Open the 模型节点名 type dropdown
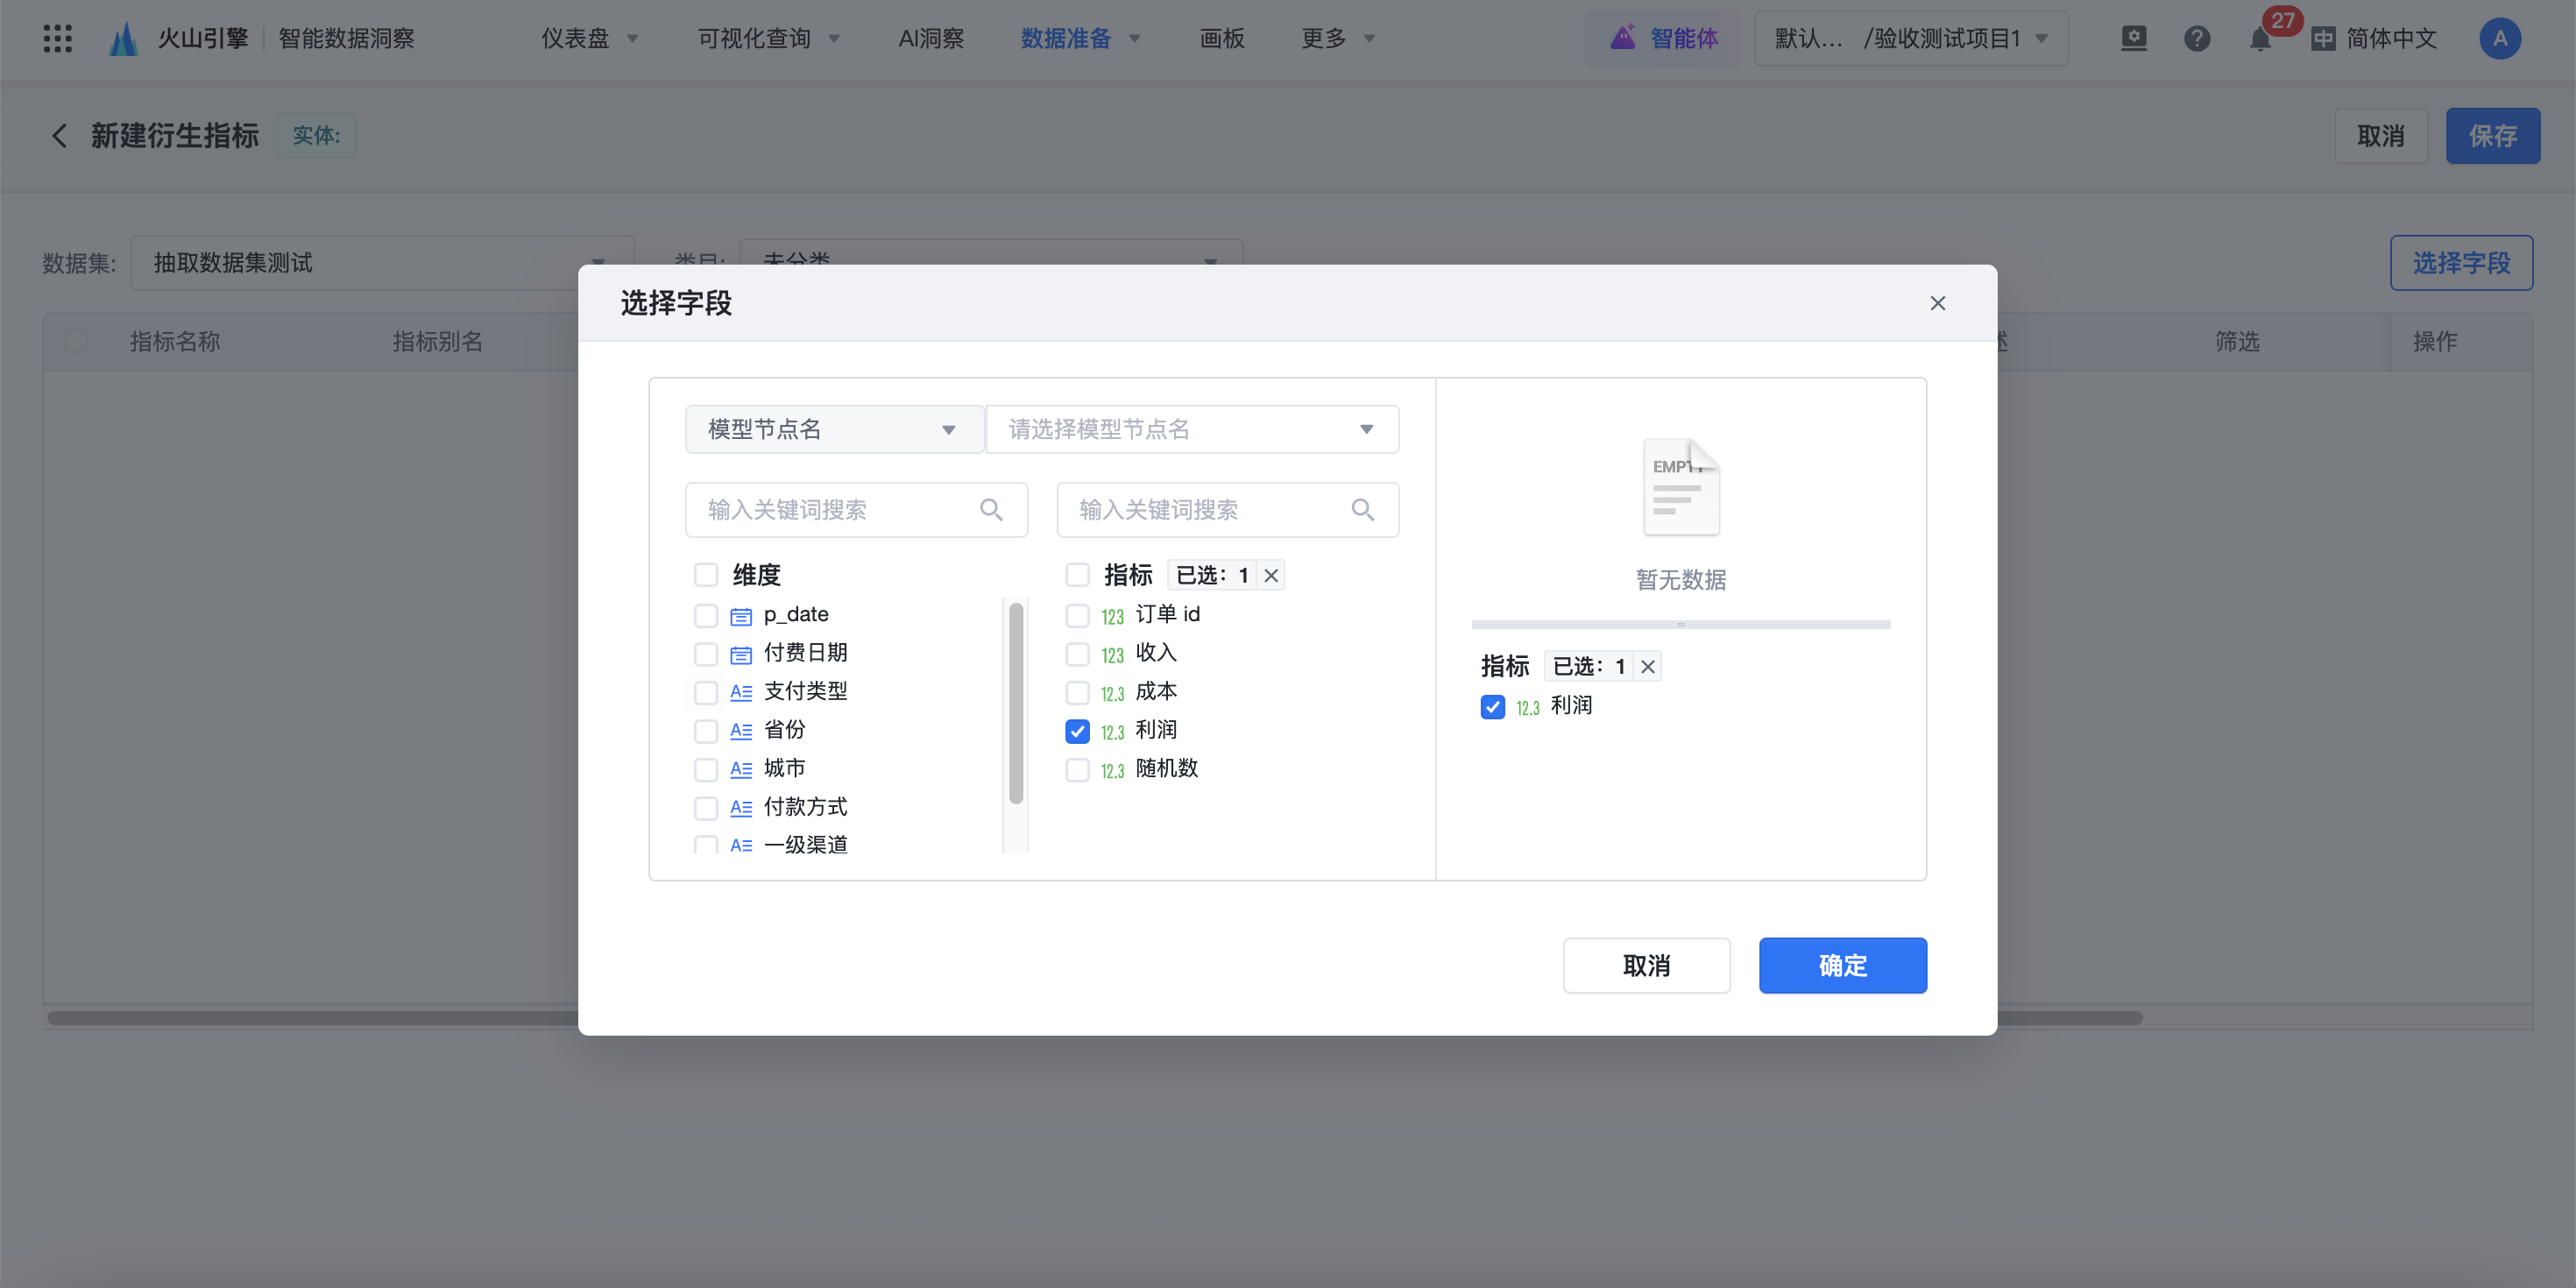The height and width of the screenshot is (1288, 2576). [x=833, y=429]
